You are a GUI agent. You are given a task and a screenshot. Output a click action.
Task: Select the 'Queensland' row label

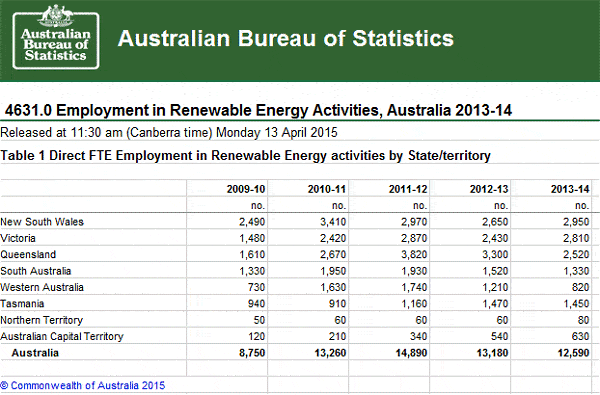(x=28, y=255)
